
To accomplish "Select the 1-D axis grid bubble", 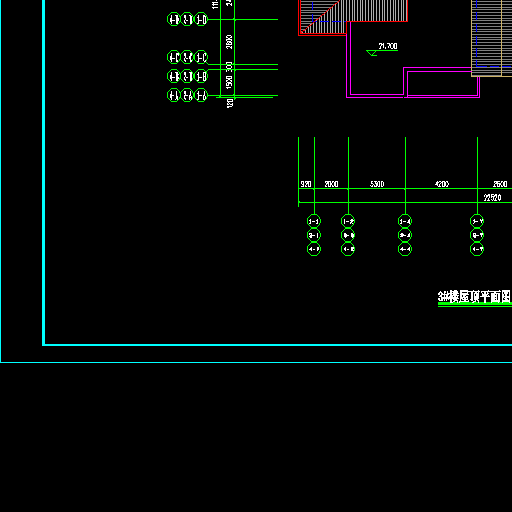I will [x=201, y=19].
